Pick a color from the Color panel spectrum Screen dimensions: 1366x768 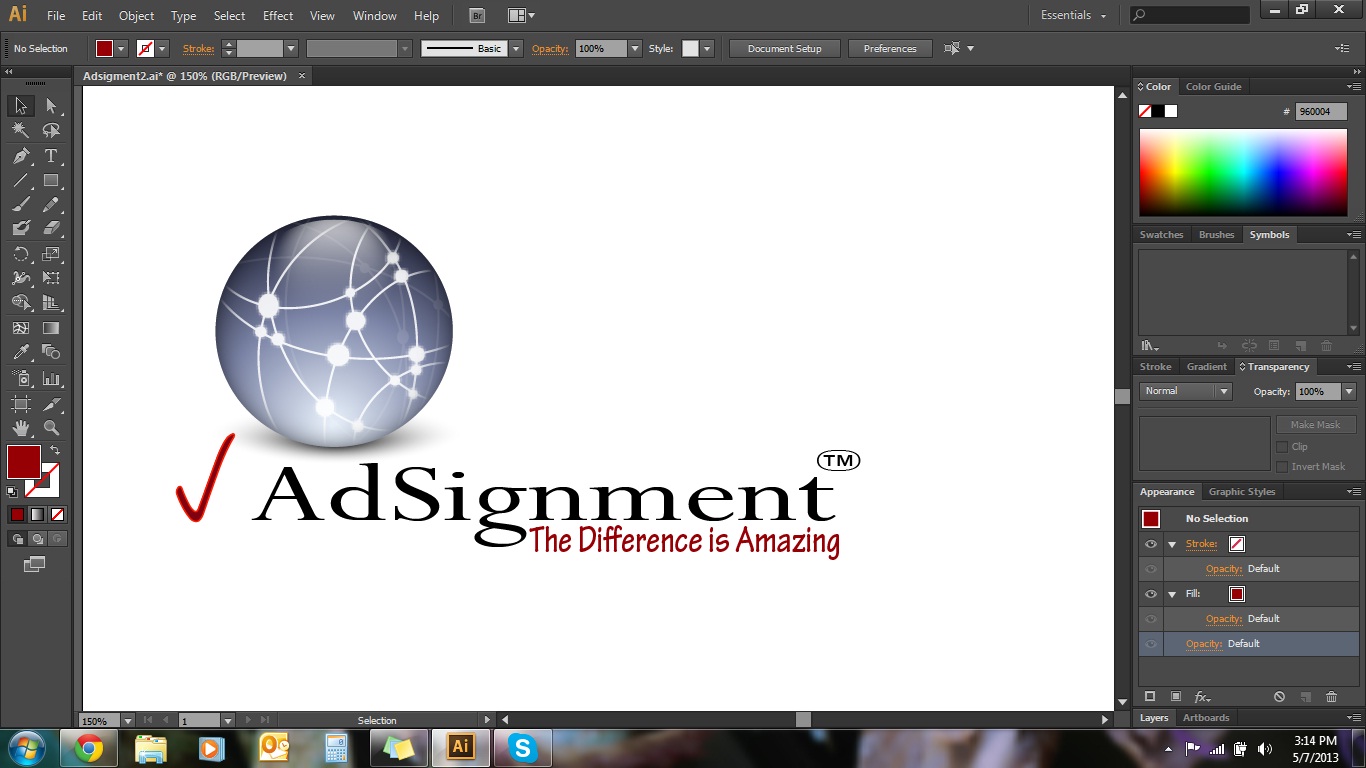click(1243, 175)
